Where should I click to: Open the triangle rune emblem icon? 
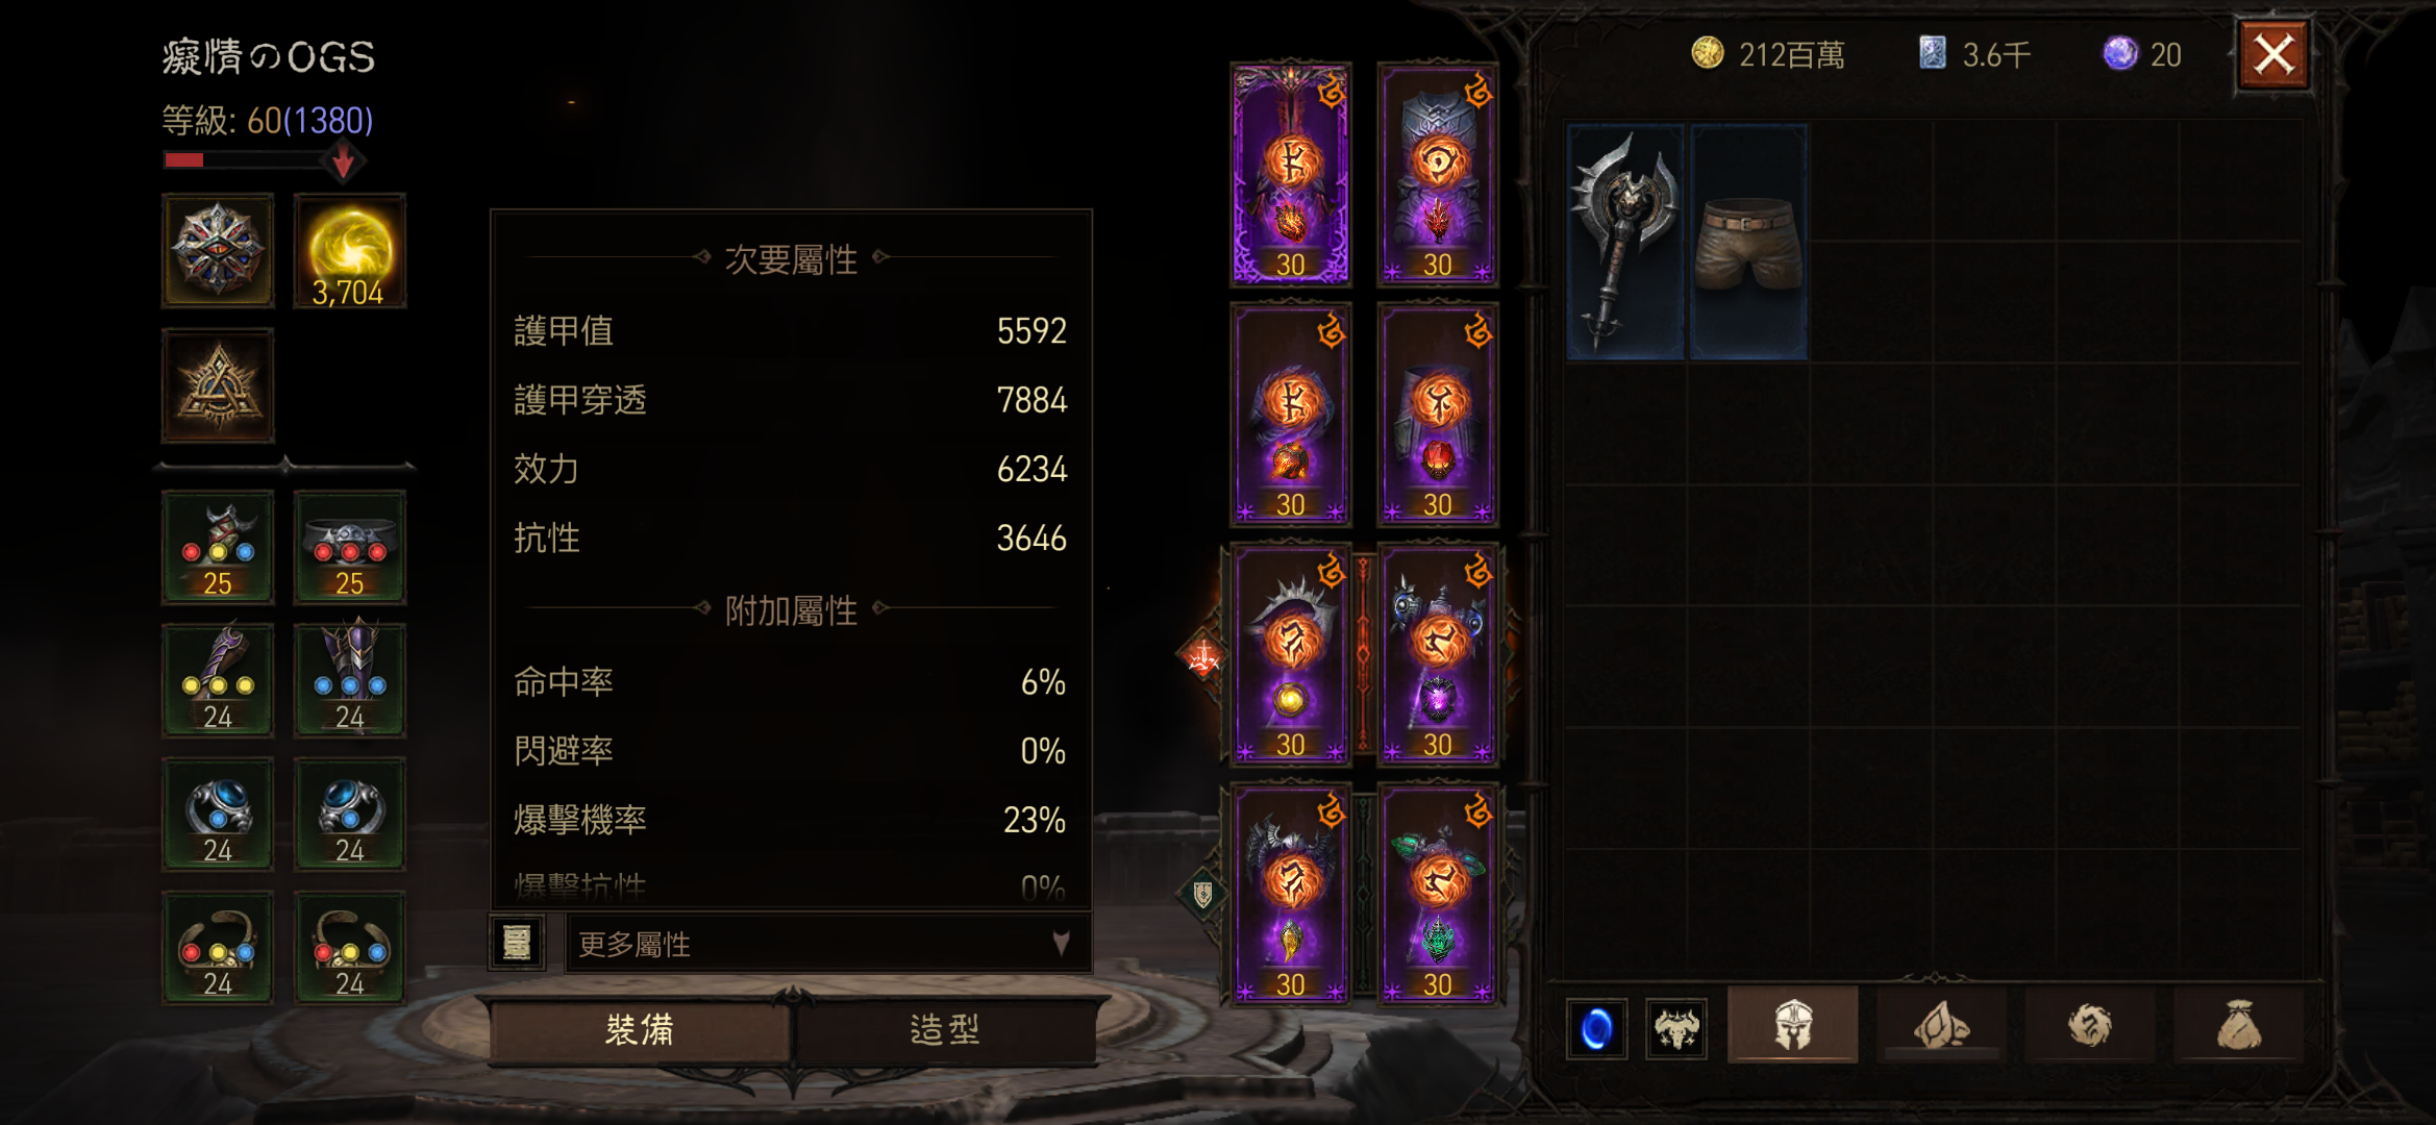(218, 387)
